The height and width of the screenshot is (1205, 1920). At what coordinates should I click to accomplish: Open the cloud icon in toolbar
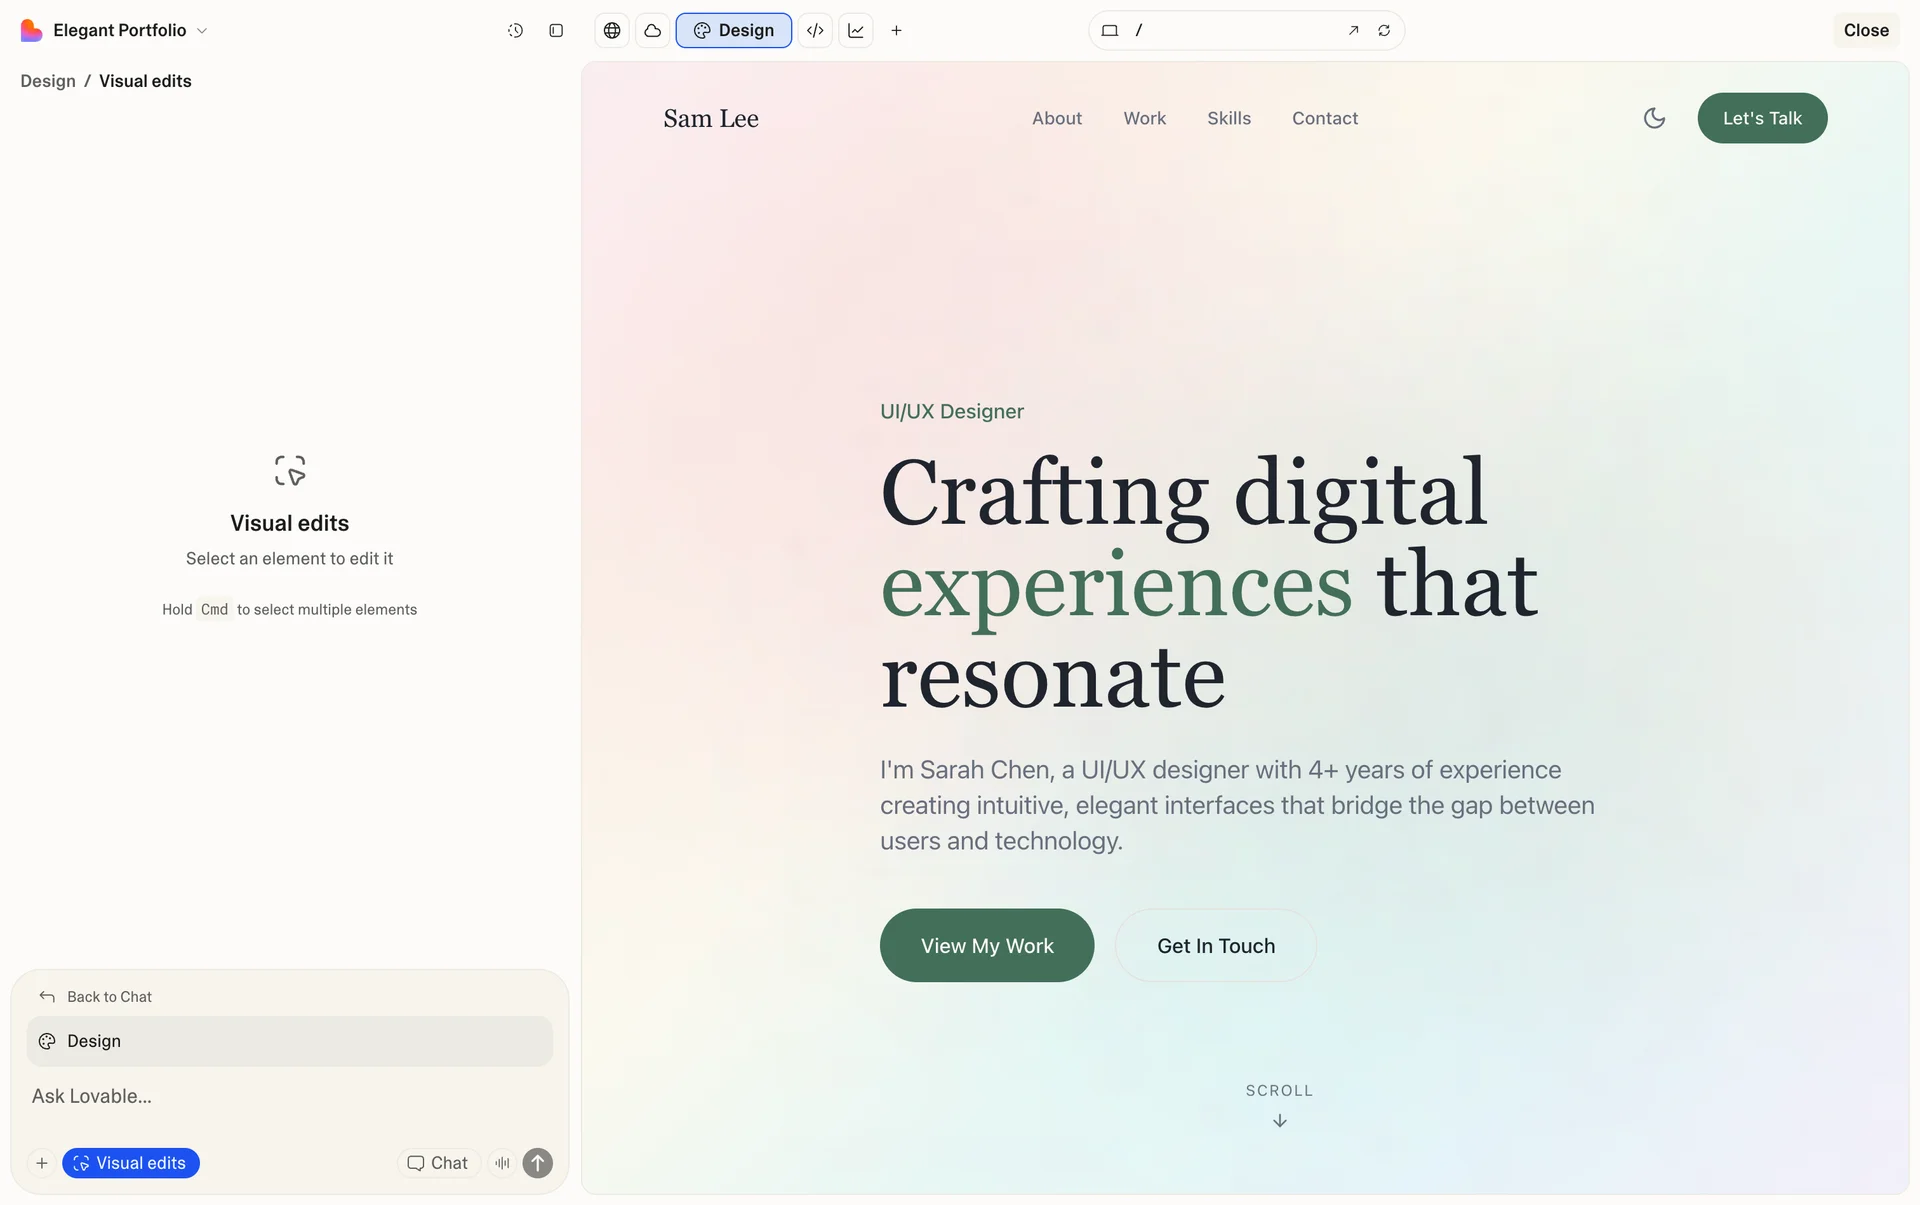point(653,31)
